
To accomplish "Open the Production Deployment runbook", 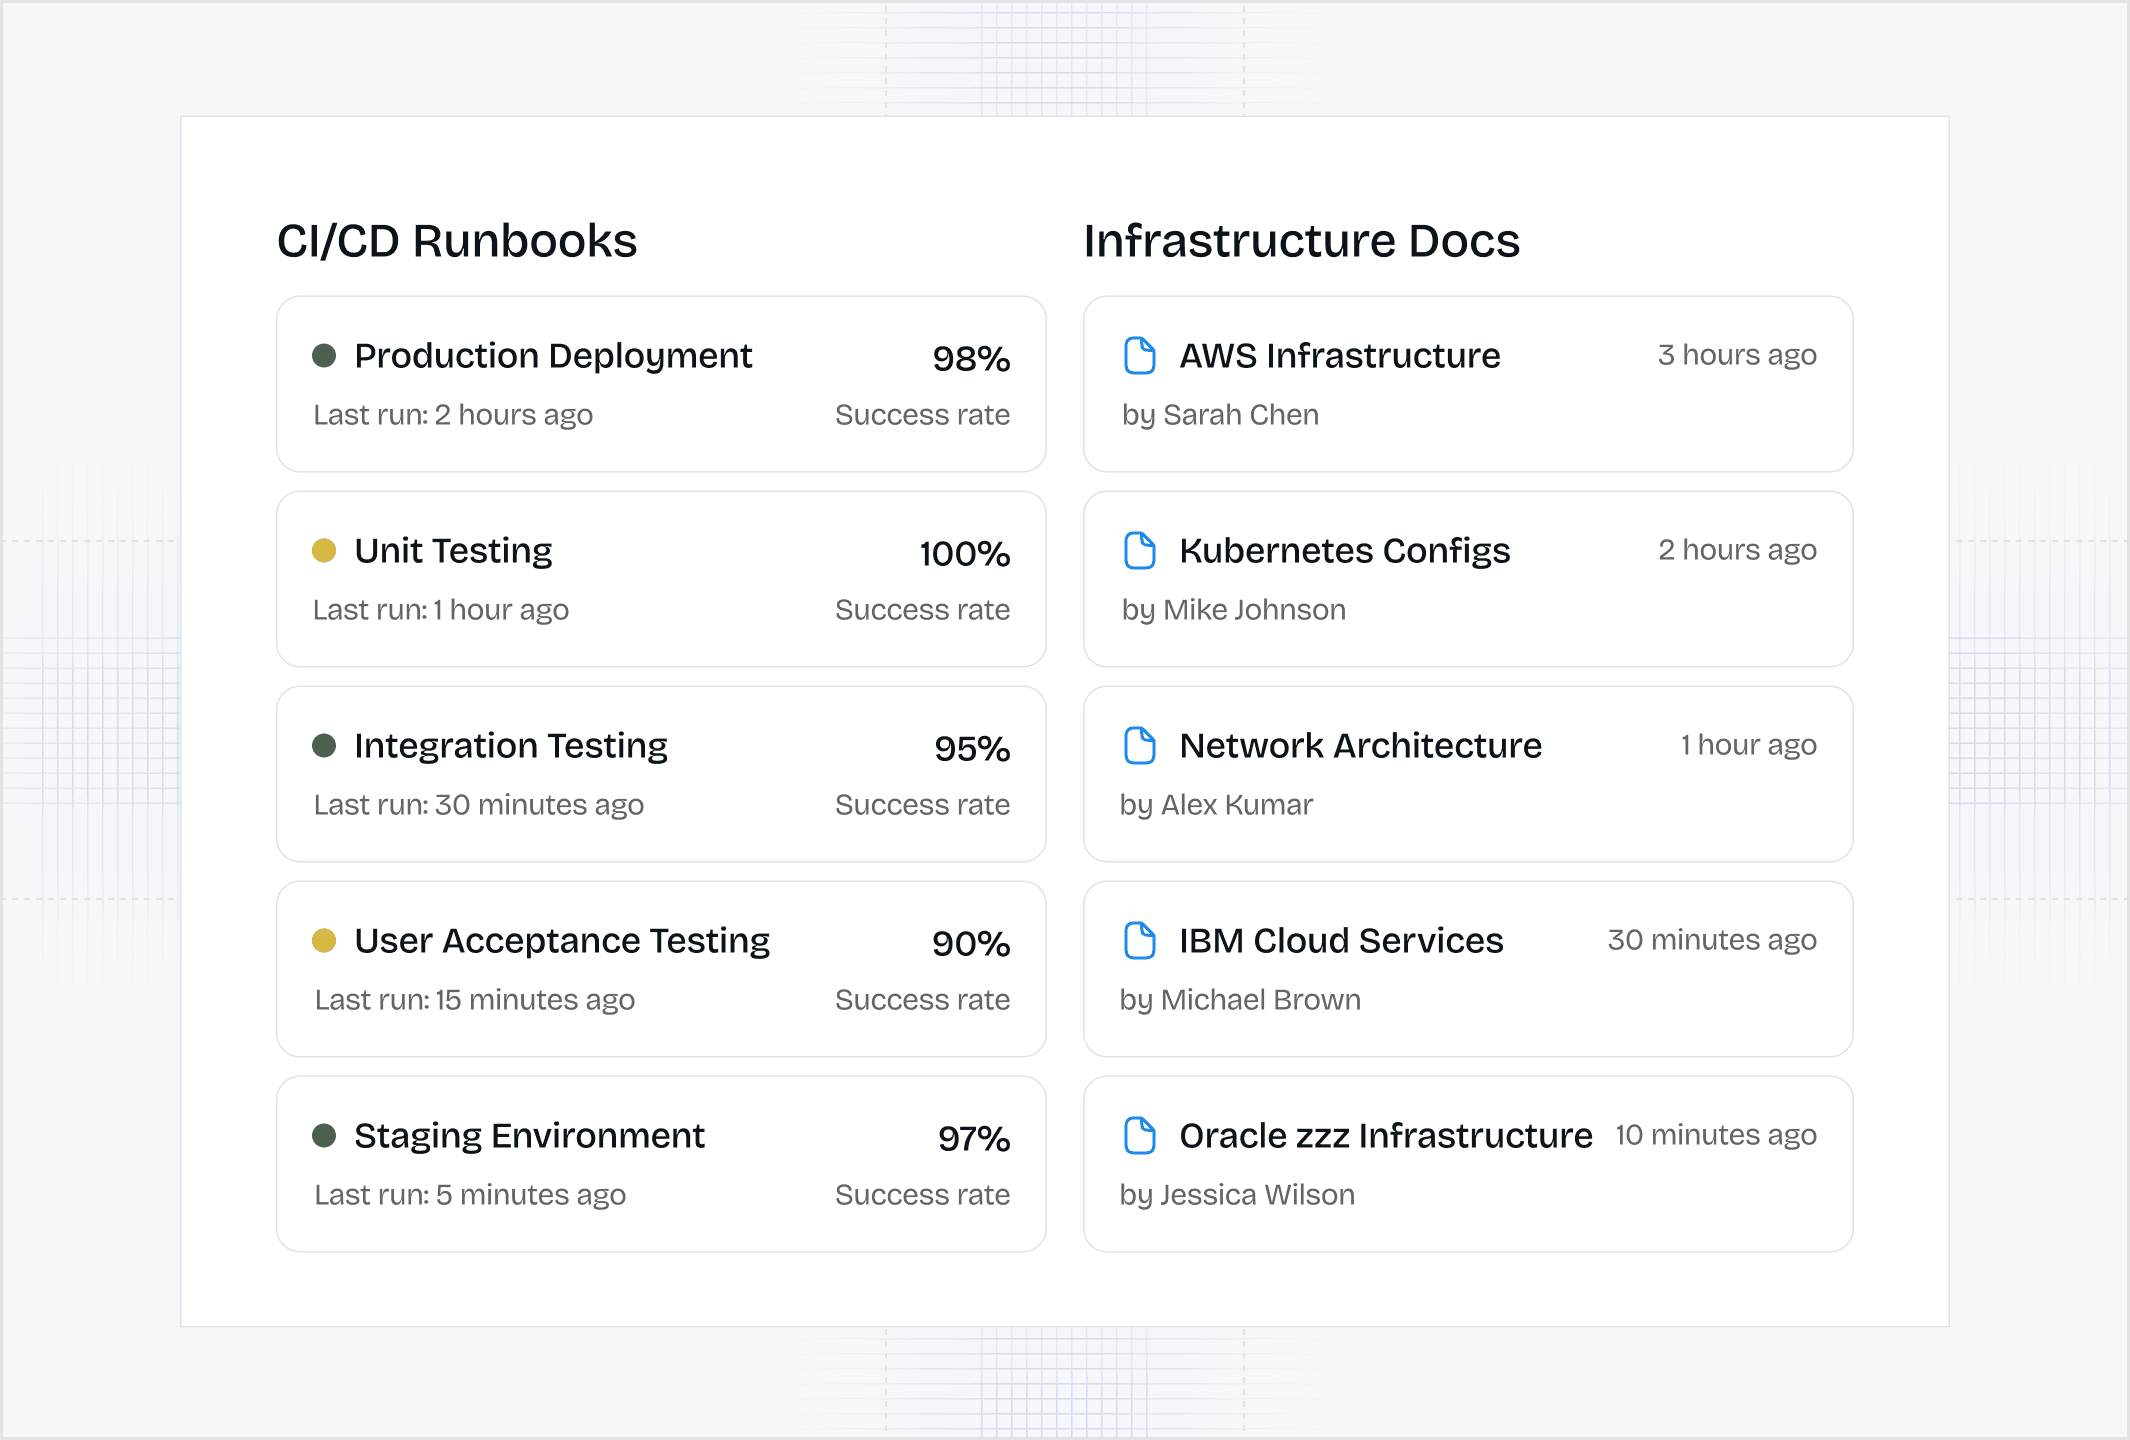I will point(552,356).
